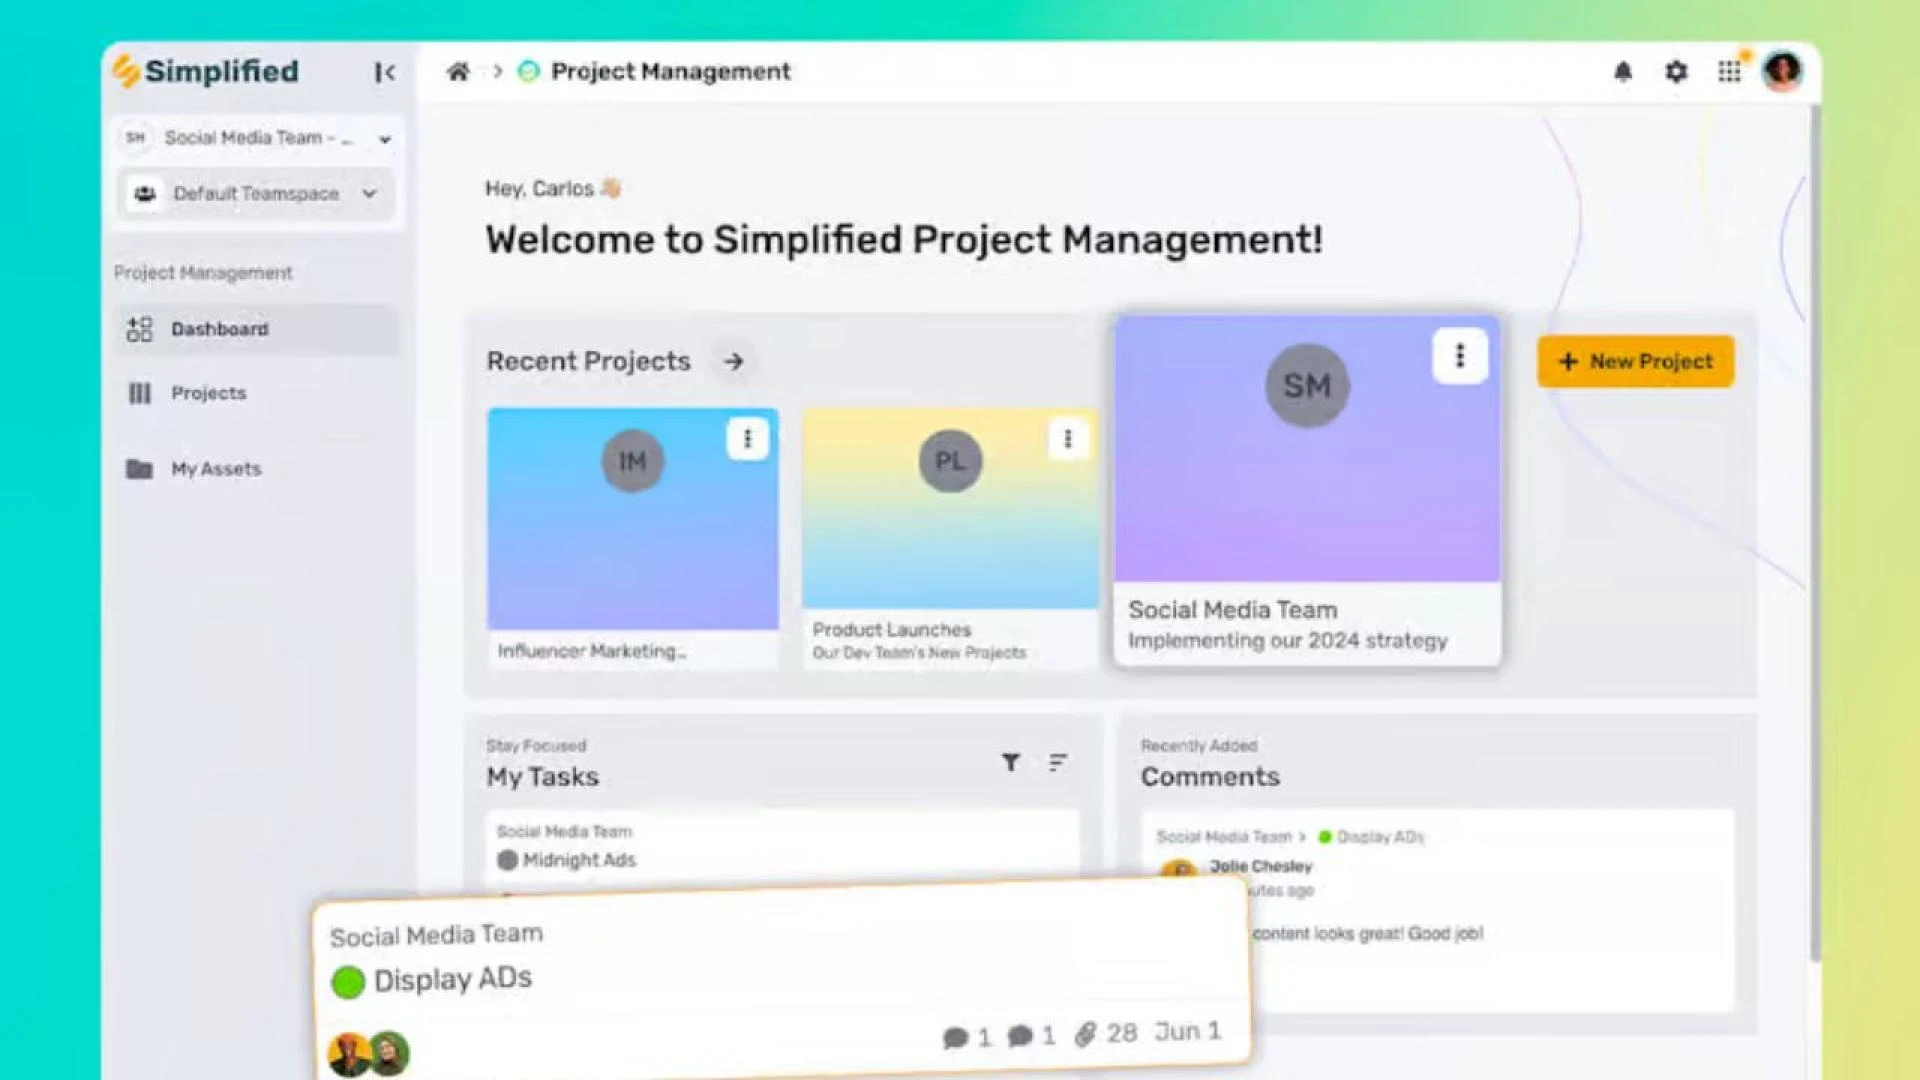Open Influencer Marketing card options menu

click(748, 438)
